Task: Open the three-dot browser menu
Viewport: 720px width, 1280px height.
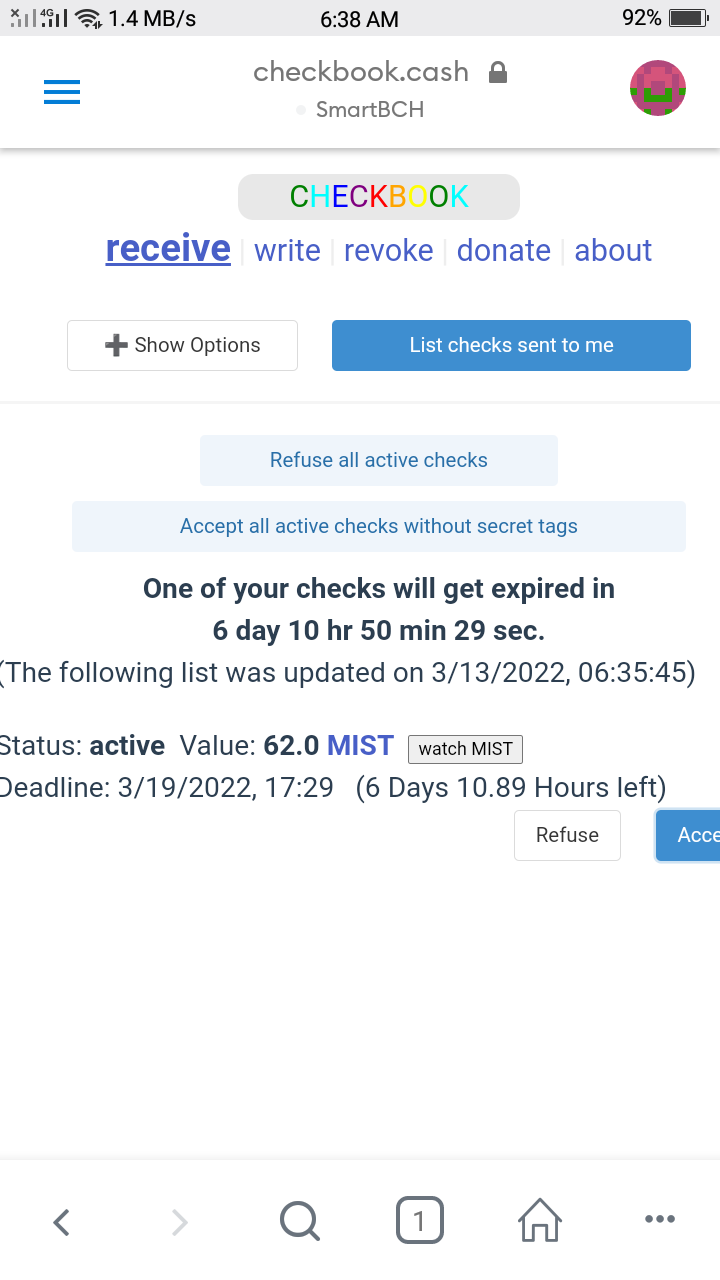Action: pyautogui.click(x=660, y=1219)
